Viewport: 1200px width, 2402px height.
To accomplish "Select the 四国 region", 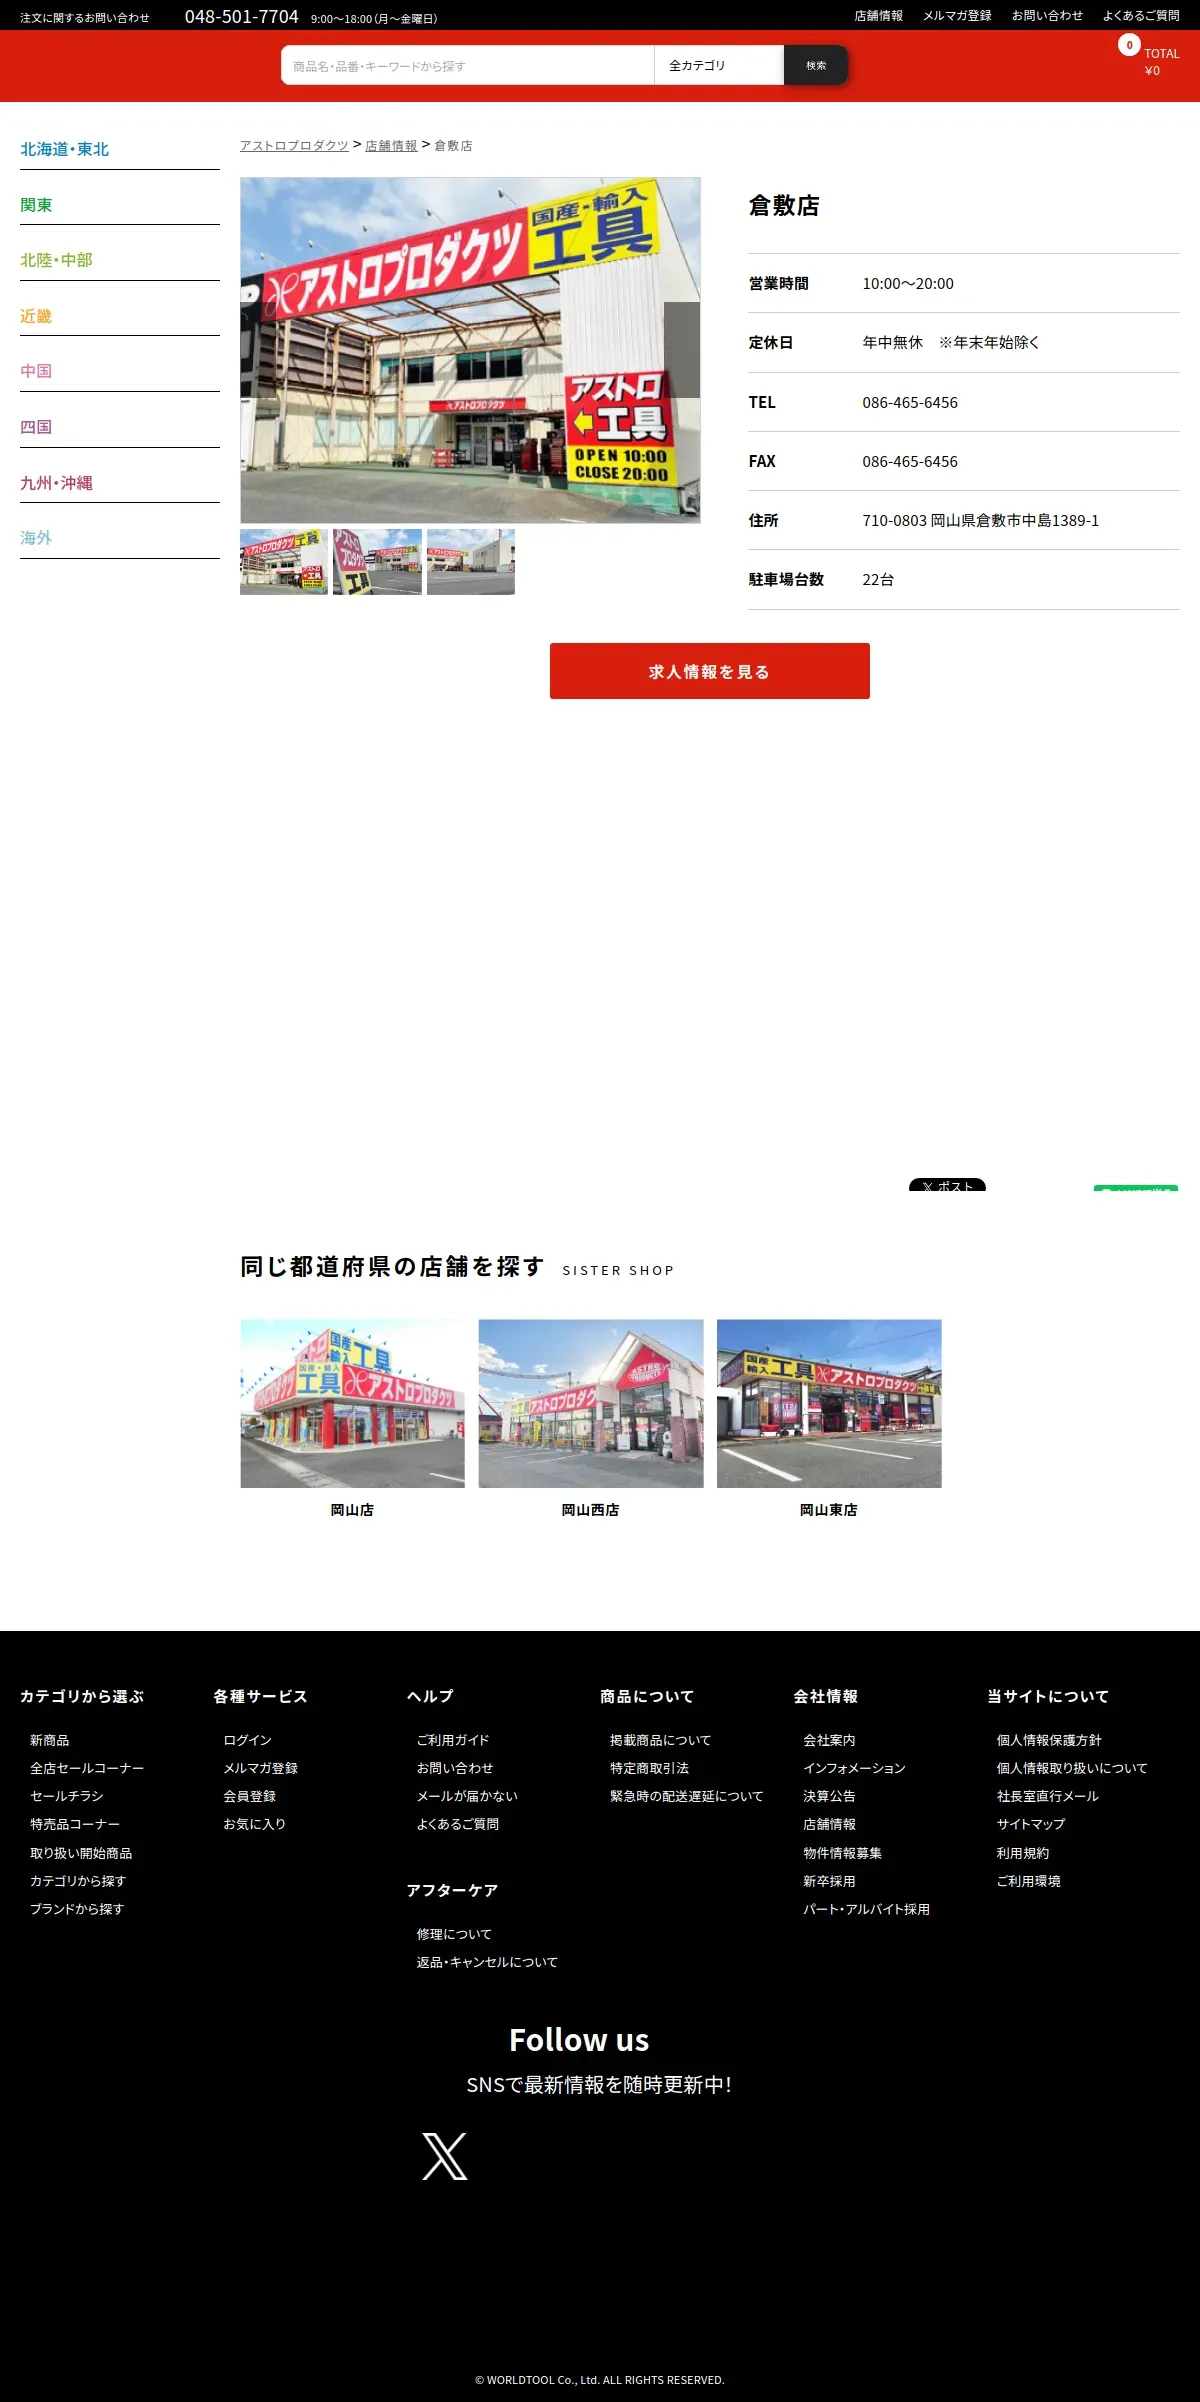I will point(36,427).
